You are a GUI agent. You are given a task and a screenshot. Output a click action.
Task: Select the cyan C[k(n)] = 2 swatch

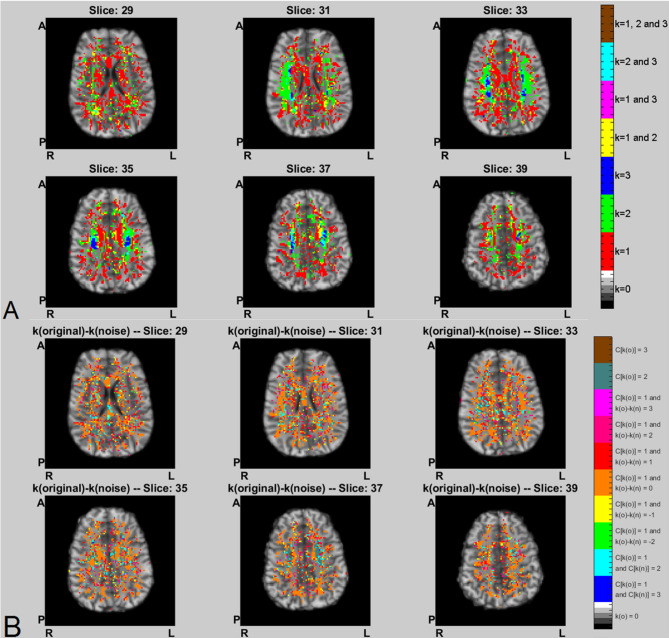click(603, 562)
